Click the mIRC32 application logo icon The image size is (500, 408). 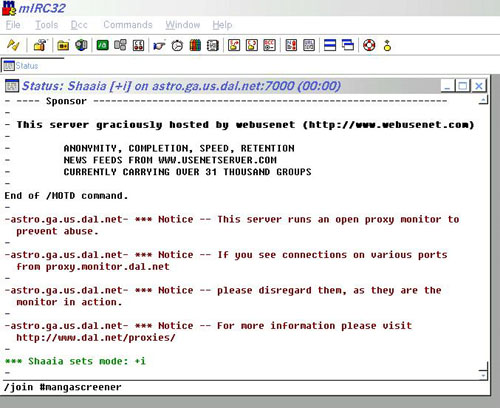coord(9,8)
